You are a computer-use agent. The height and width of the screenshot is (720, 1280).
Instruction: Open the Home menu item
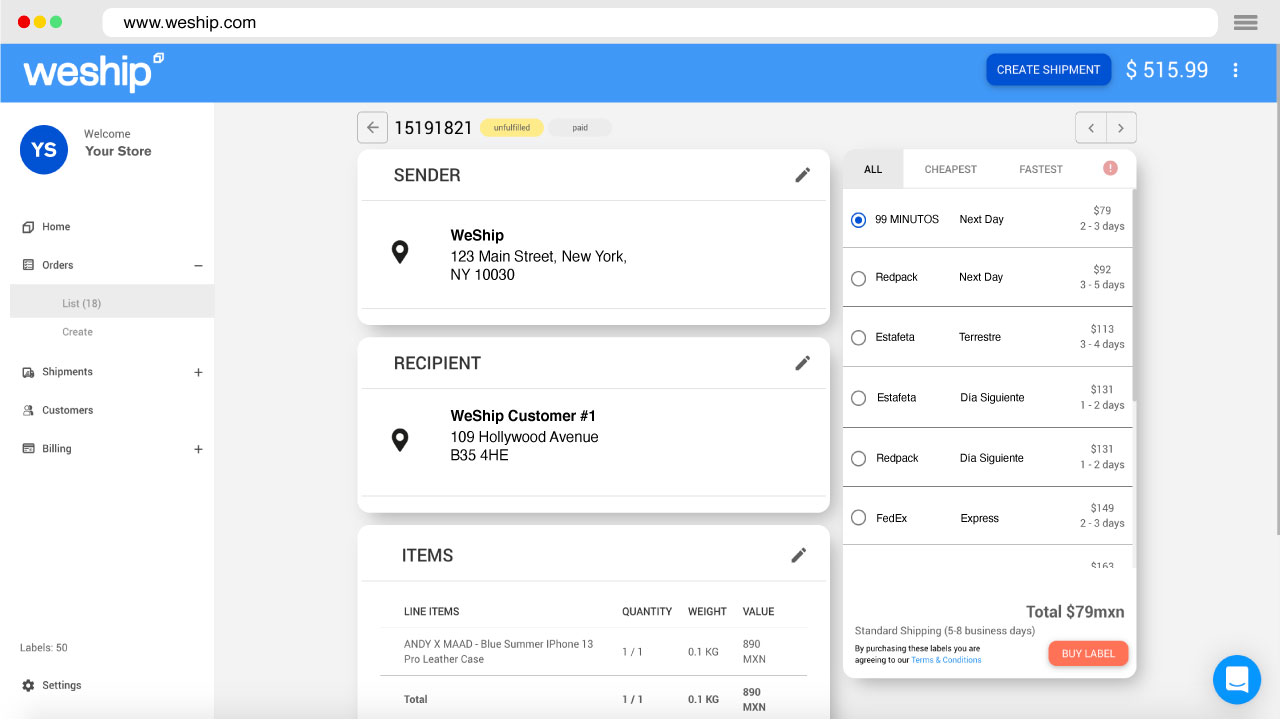[56, 227]
